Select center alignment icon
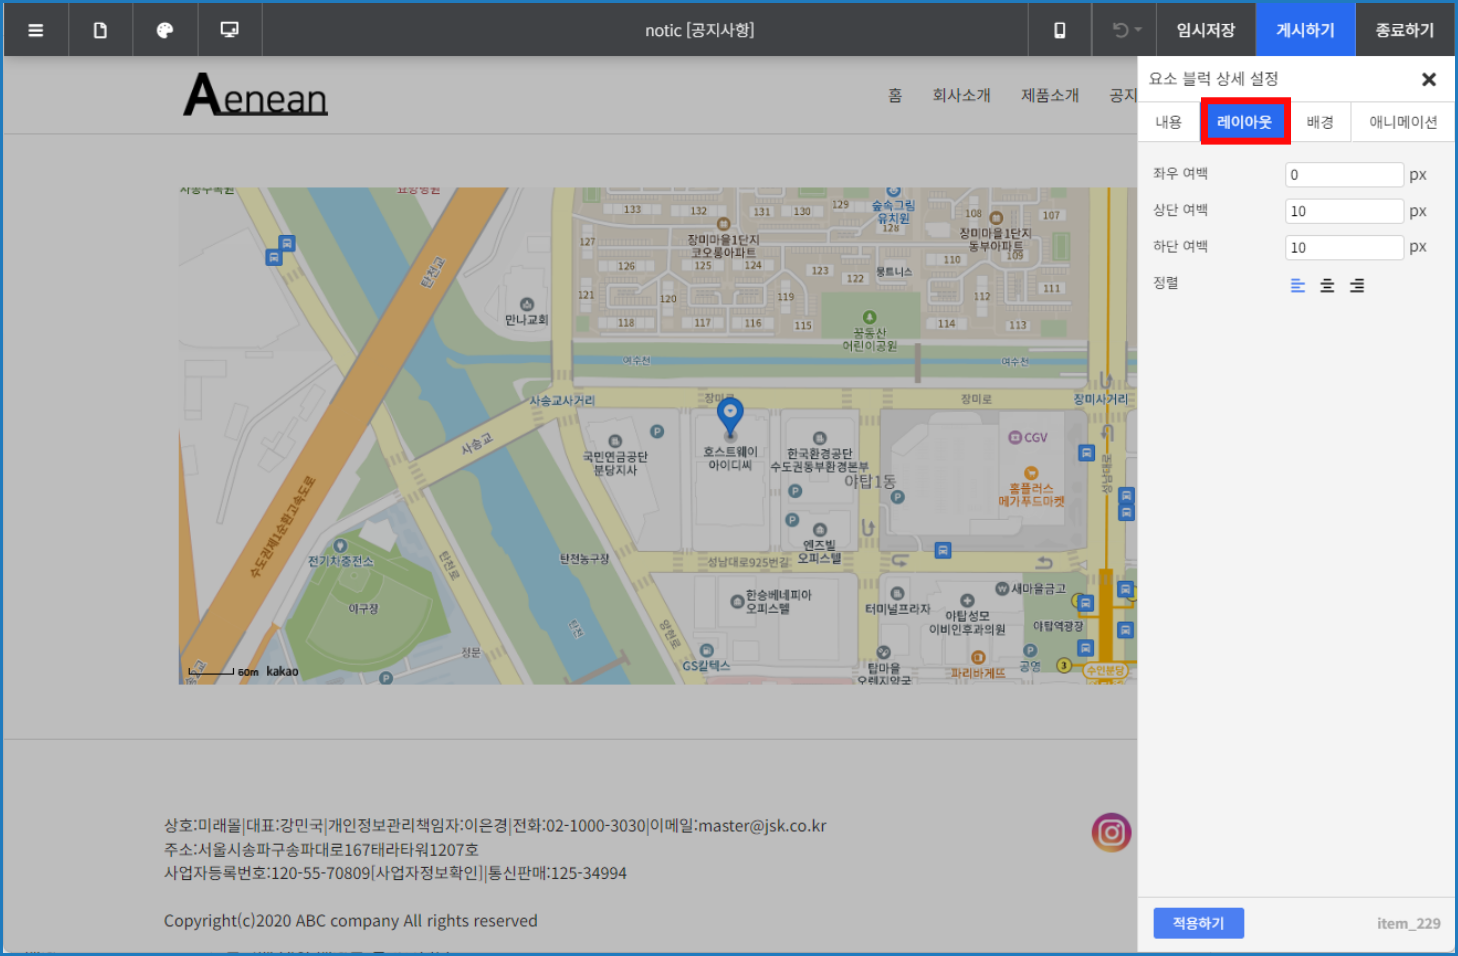 (x=1327, y=286)
